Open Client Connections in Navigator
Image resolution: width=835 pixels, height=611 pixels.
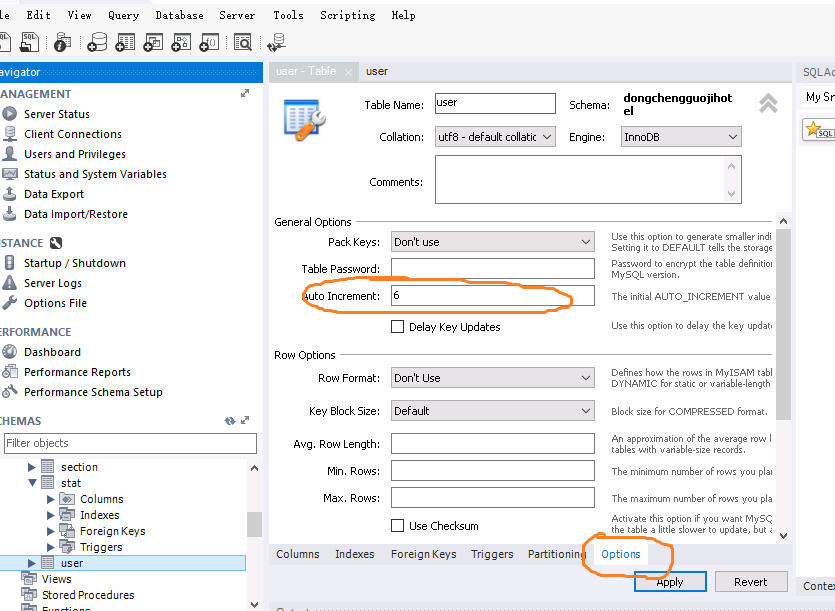click(x=72, y=134)
